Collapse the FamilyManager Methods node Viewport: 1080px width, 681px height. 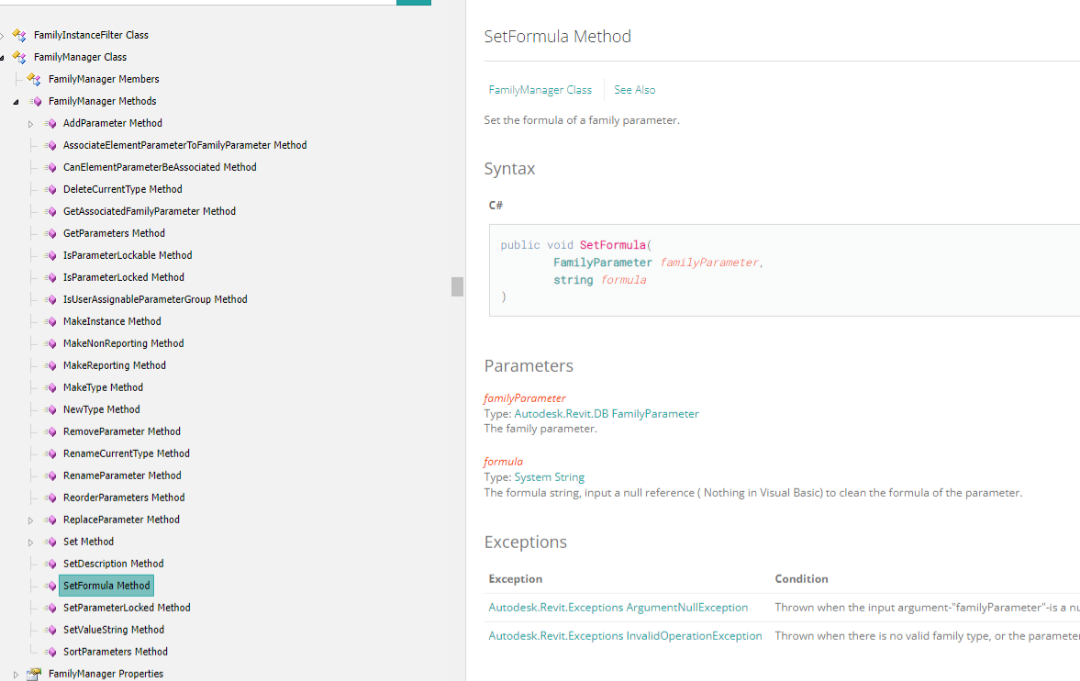16,102
